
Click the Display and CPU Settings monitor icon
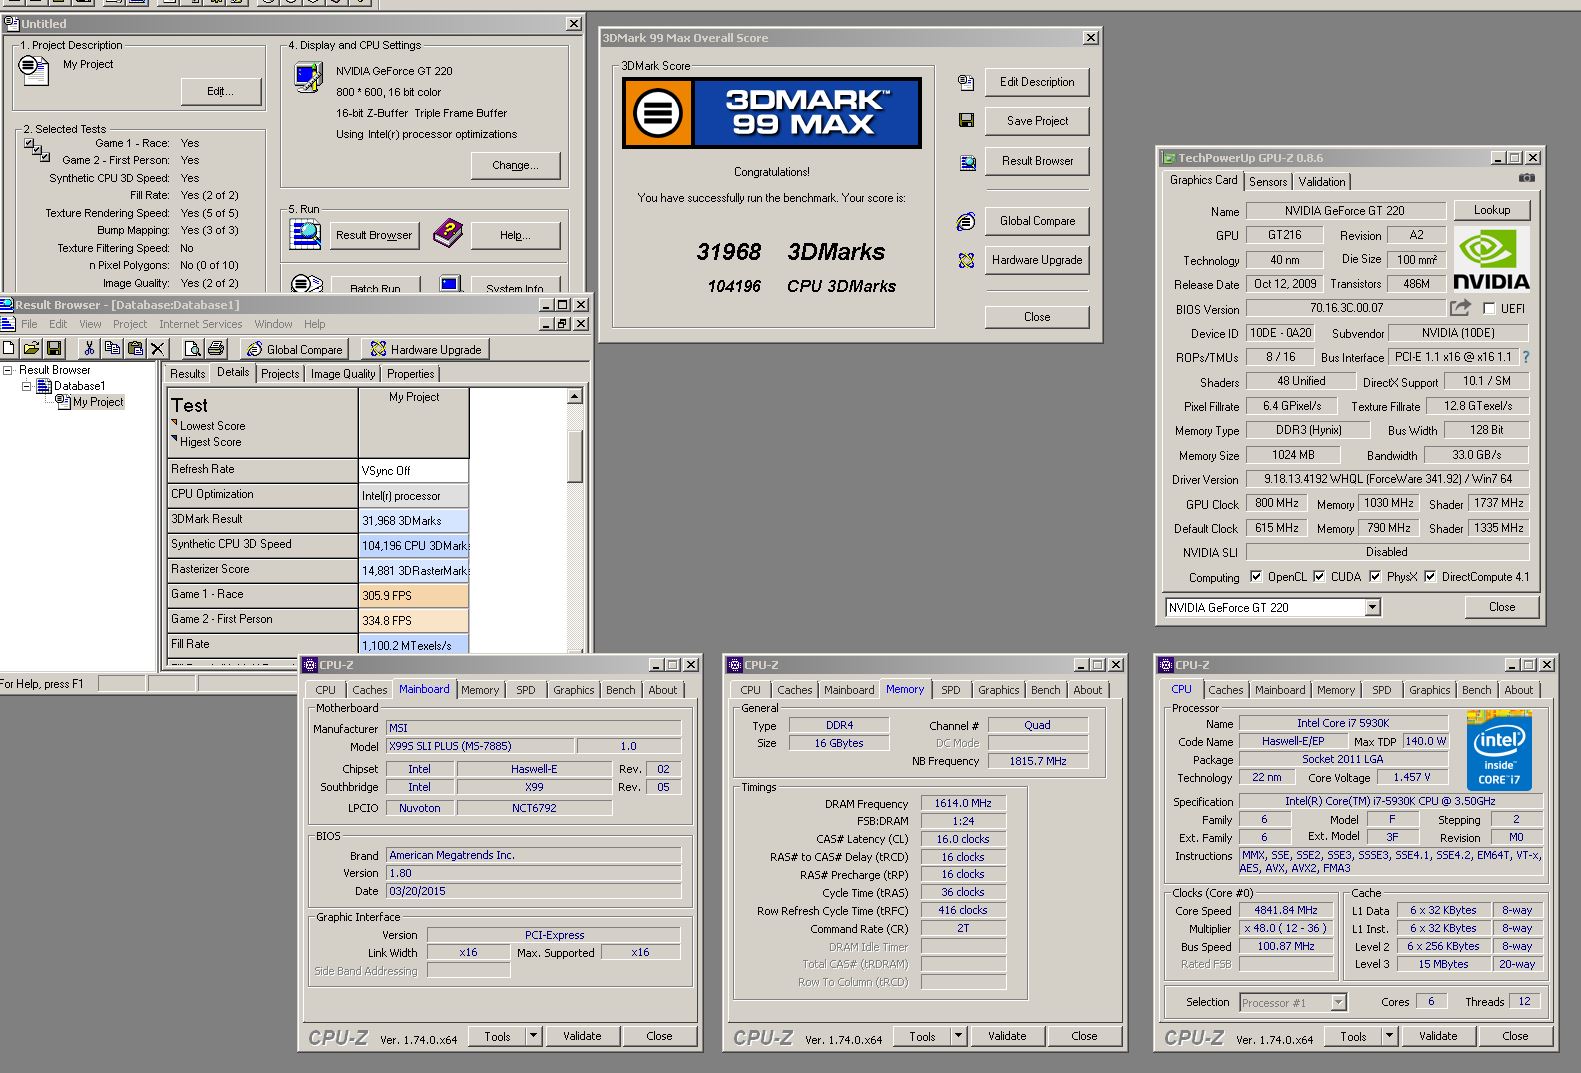pyautogui.click(x=309, y=77)
